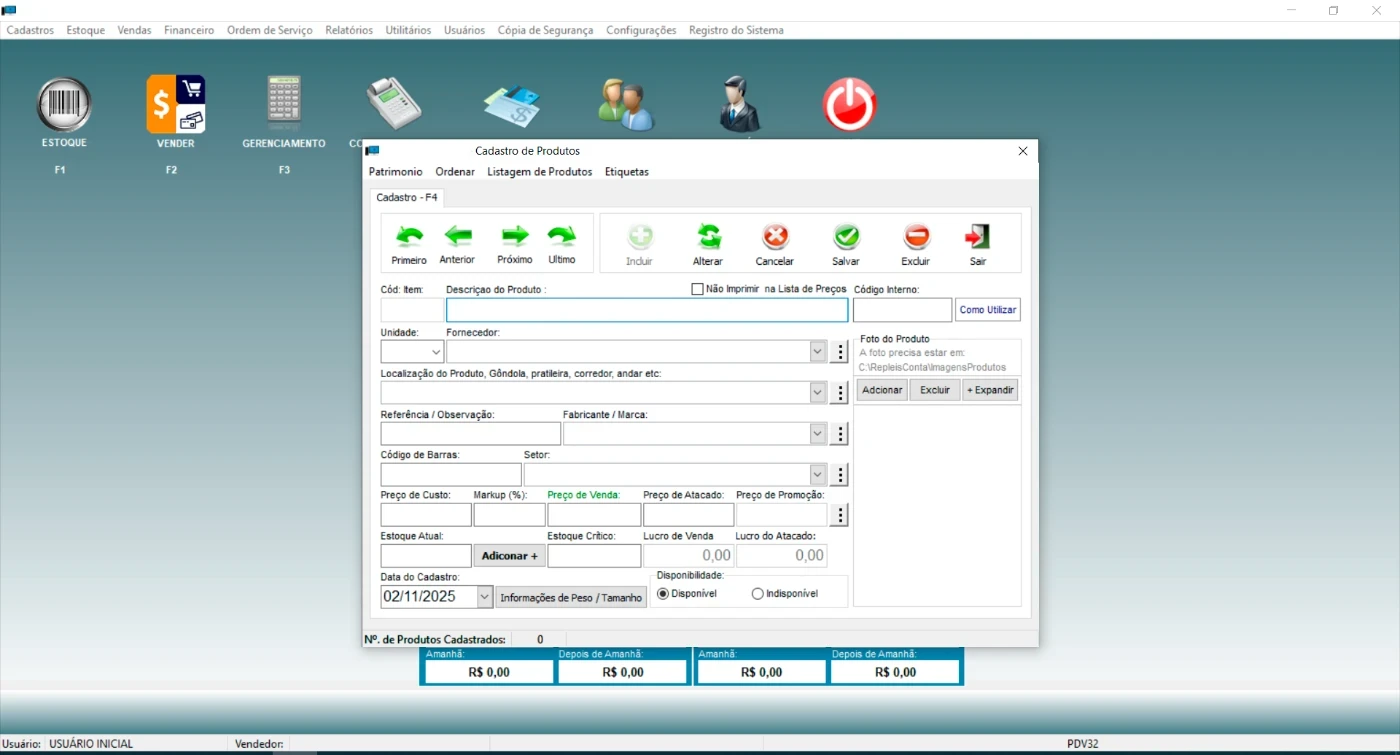Image resolution: width=1400 pixels, height=755 pixels.
Task: Select the Indisponível radio button
Action: pos(757,594)
